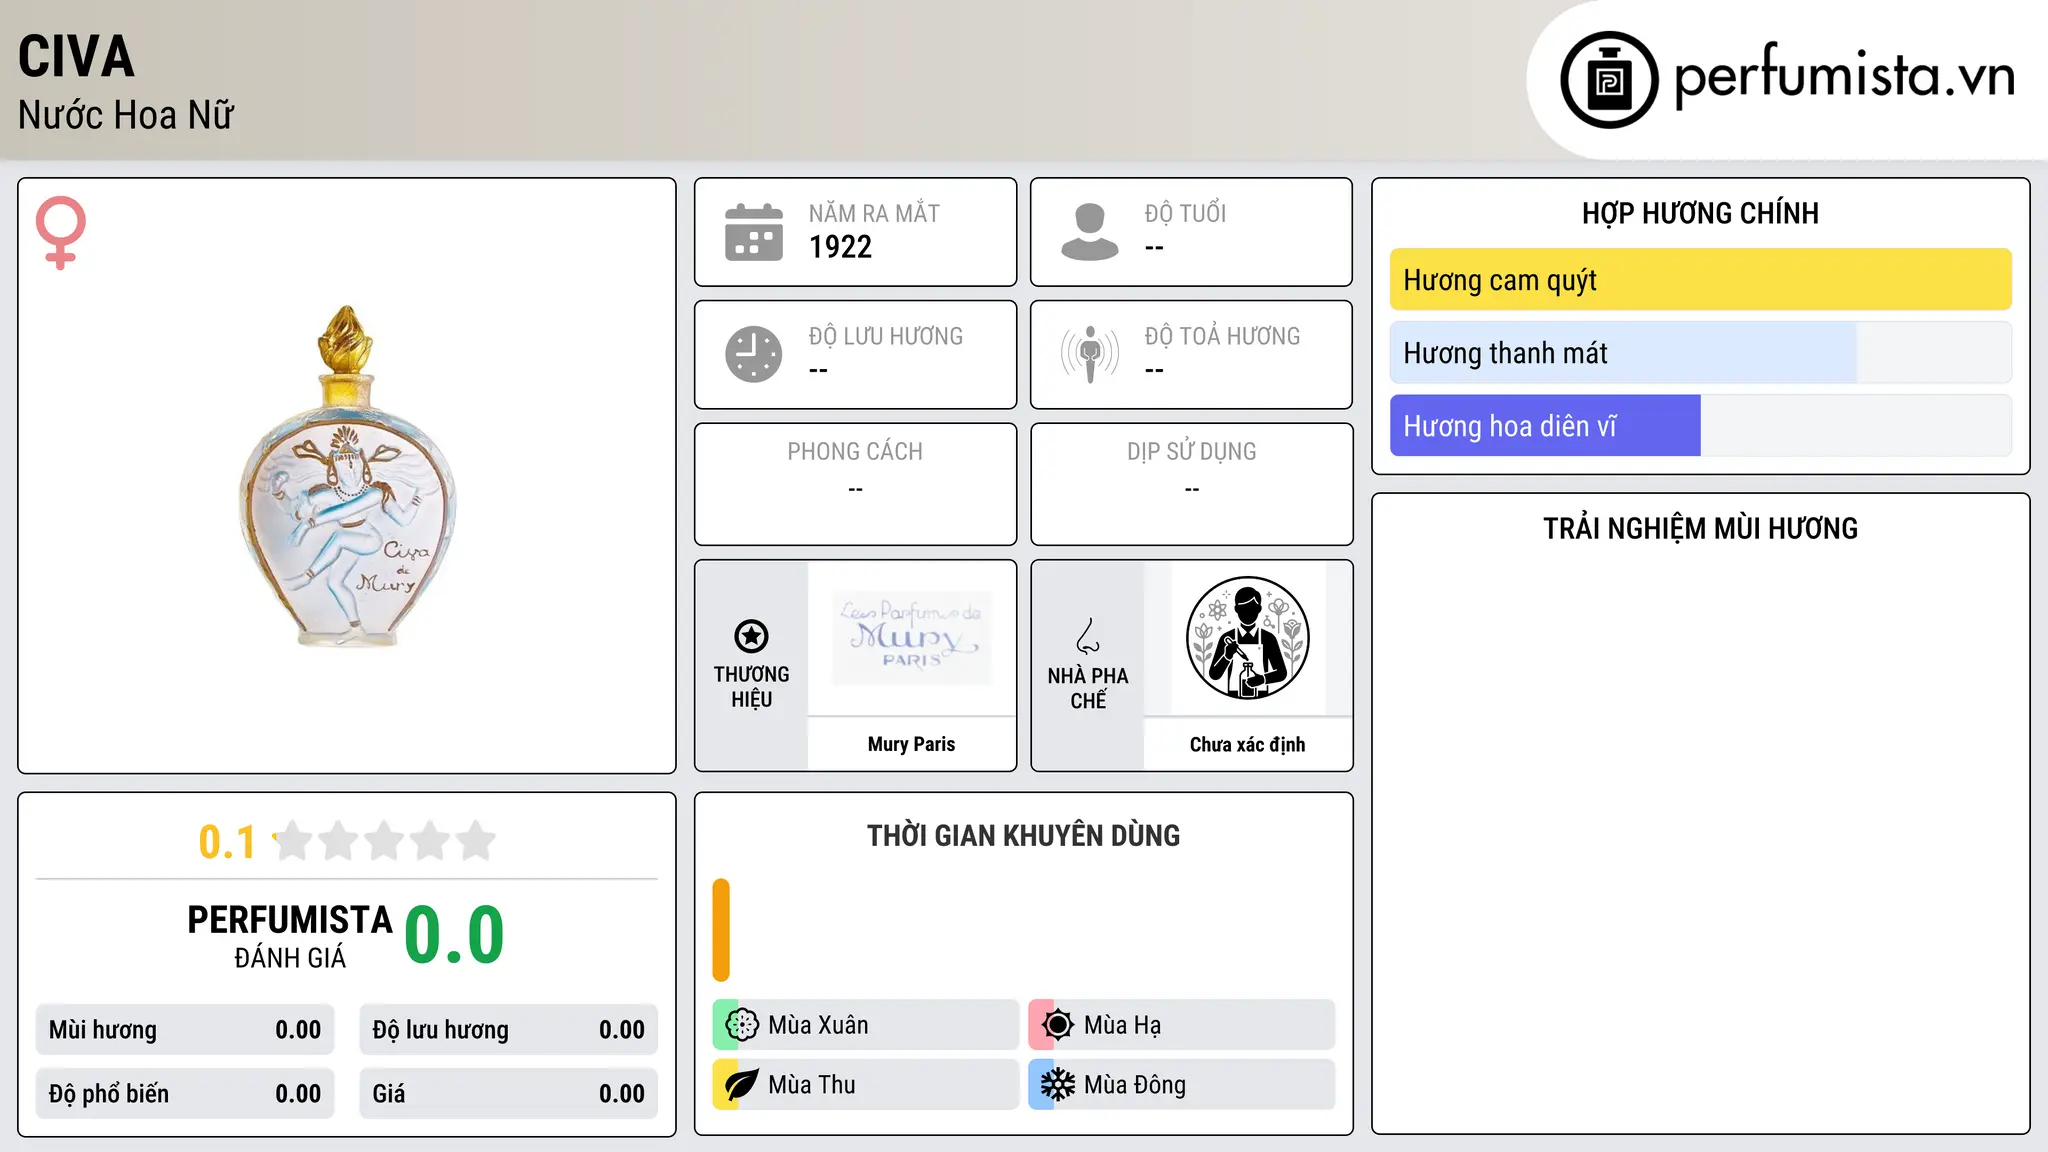Image resolution: width=2048 pixels, height=1152 pixels.
Task: Click the Phong cách card
Action: pyautogui.click(x=855, y=484)
